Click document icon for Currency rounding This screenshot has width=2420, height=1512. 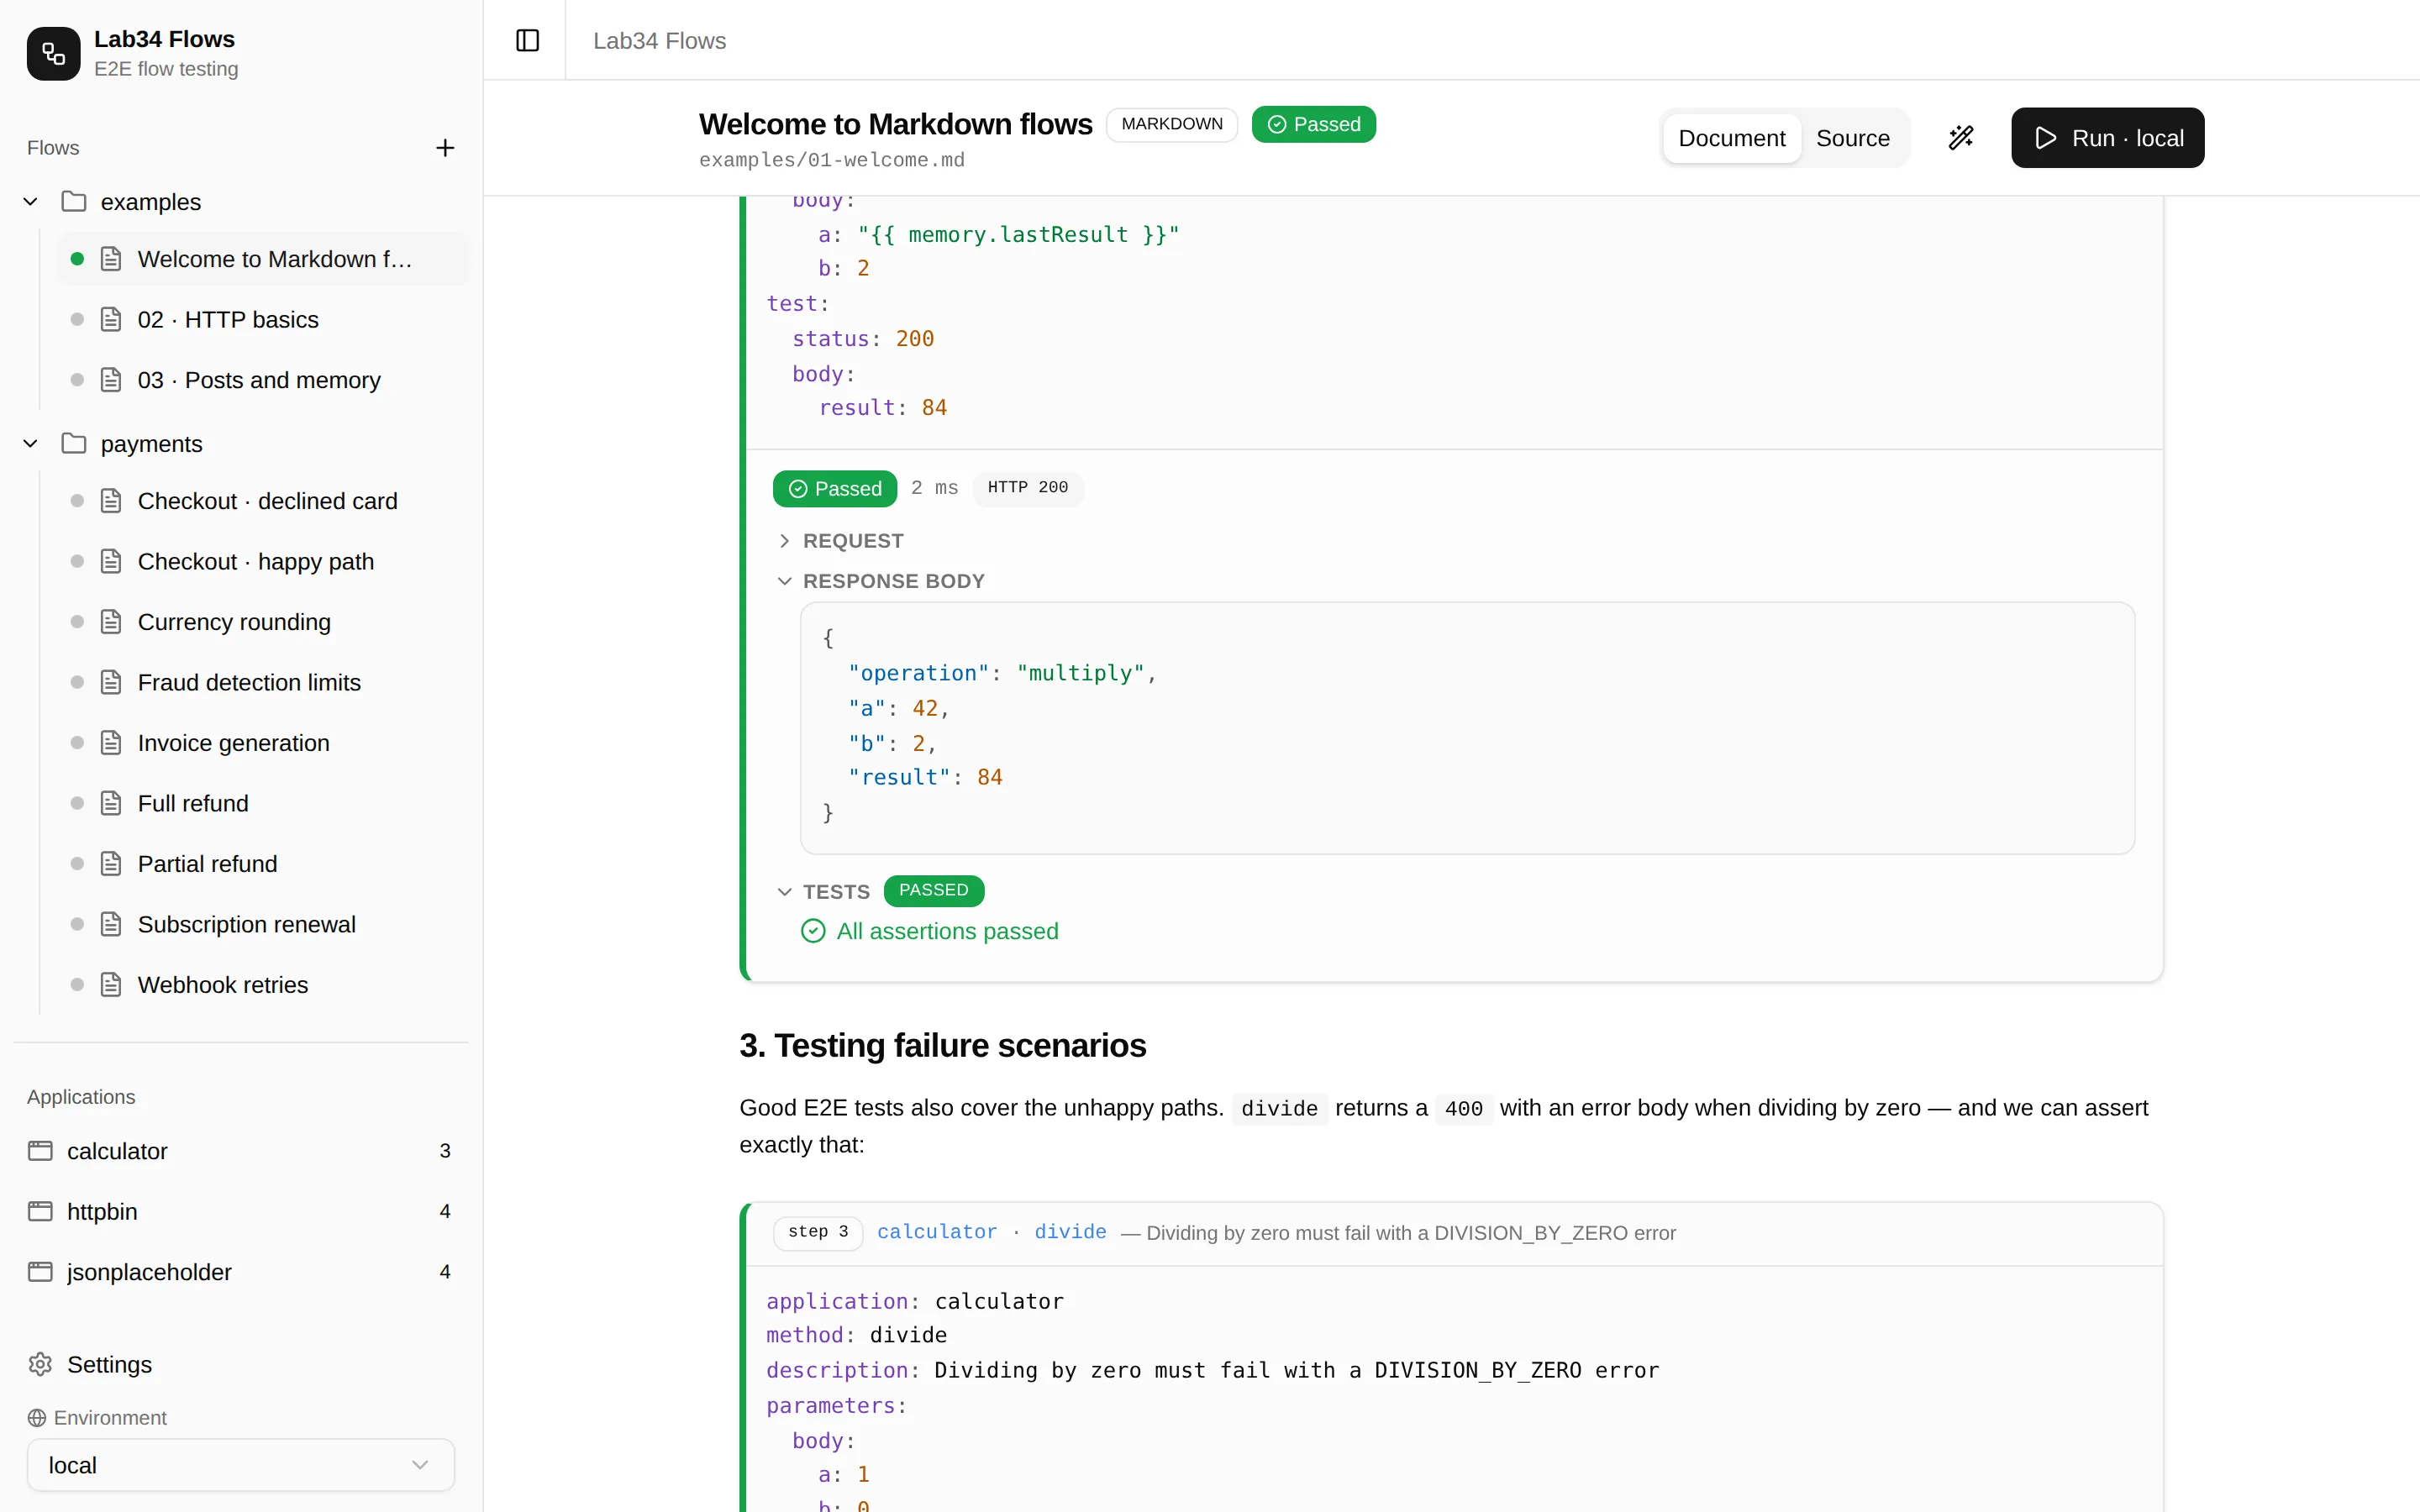[111, 622]
